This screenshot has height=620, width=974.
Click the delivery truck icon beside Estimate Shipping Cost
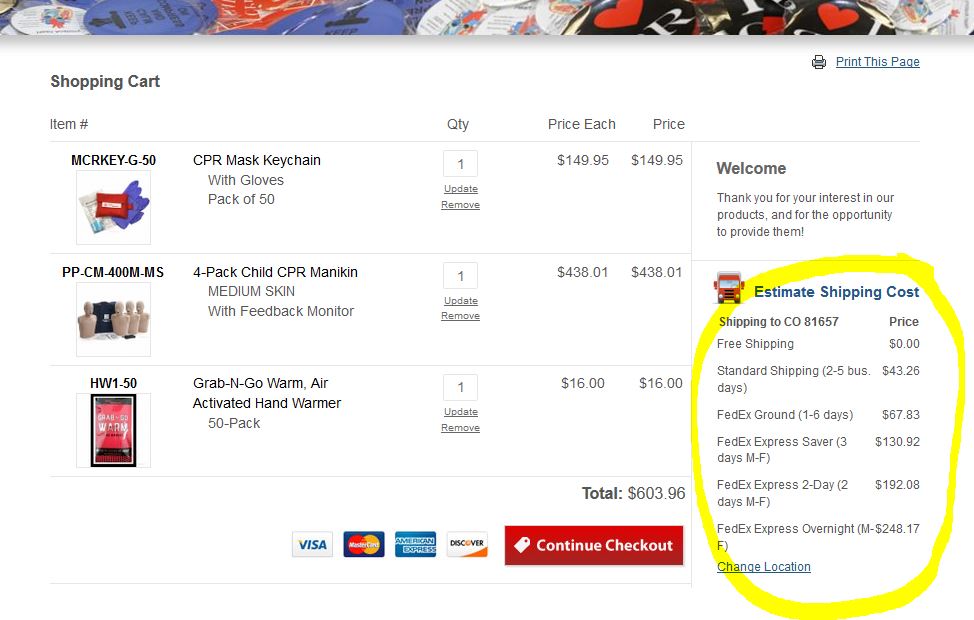729,287
